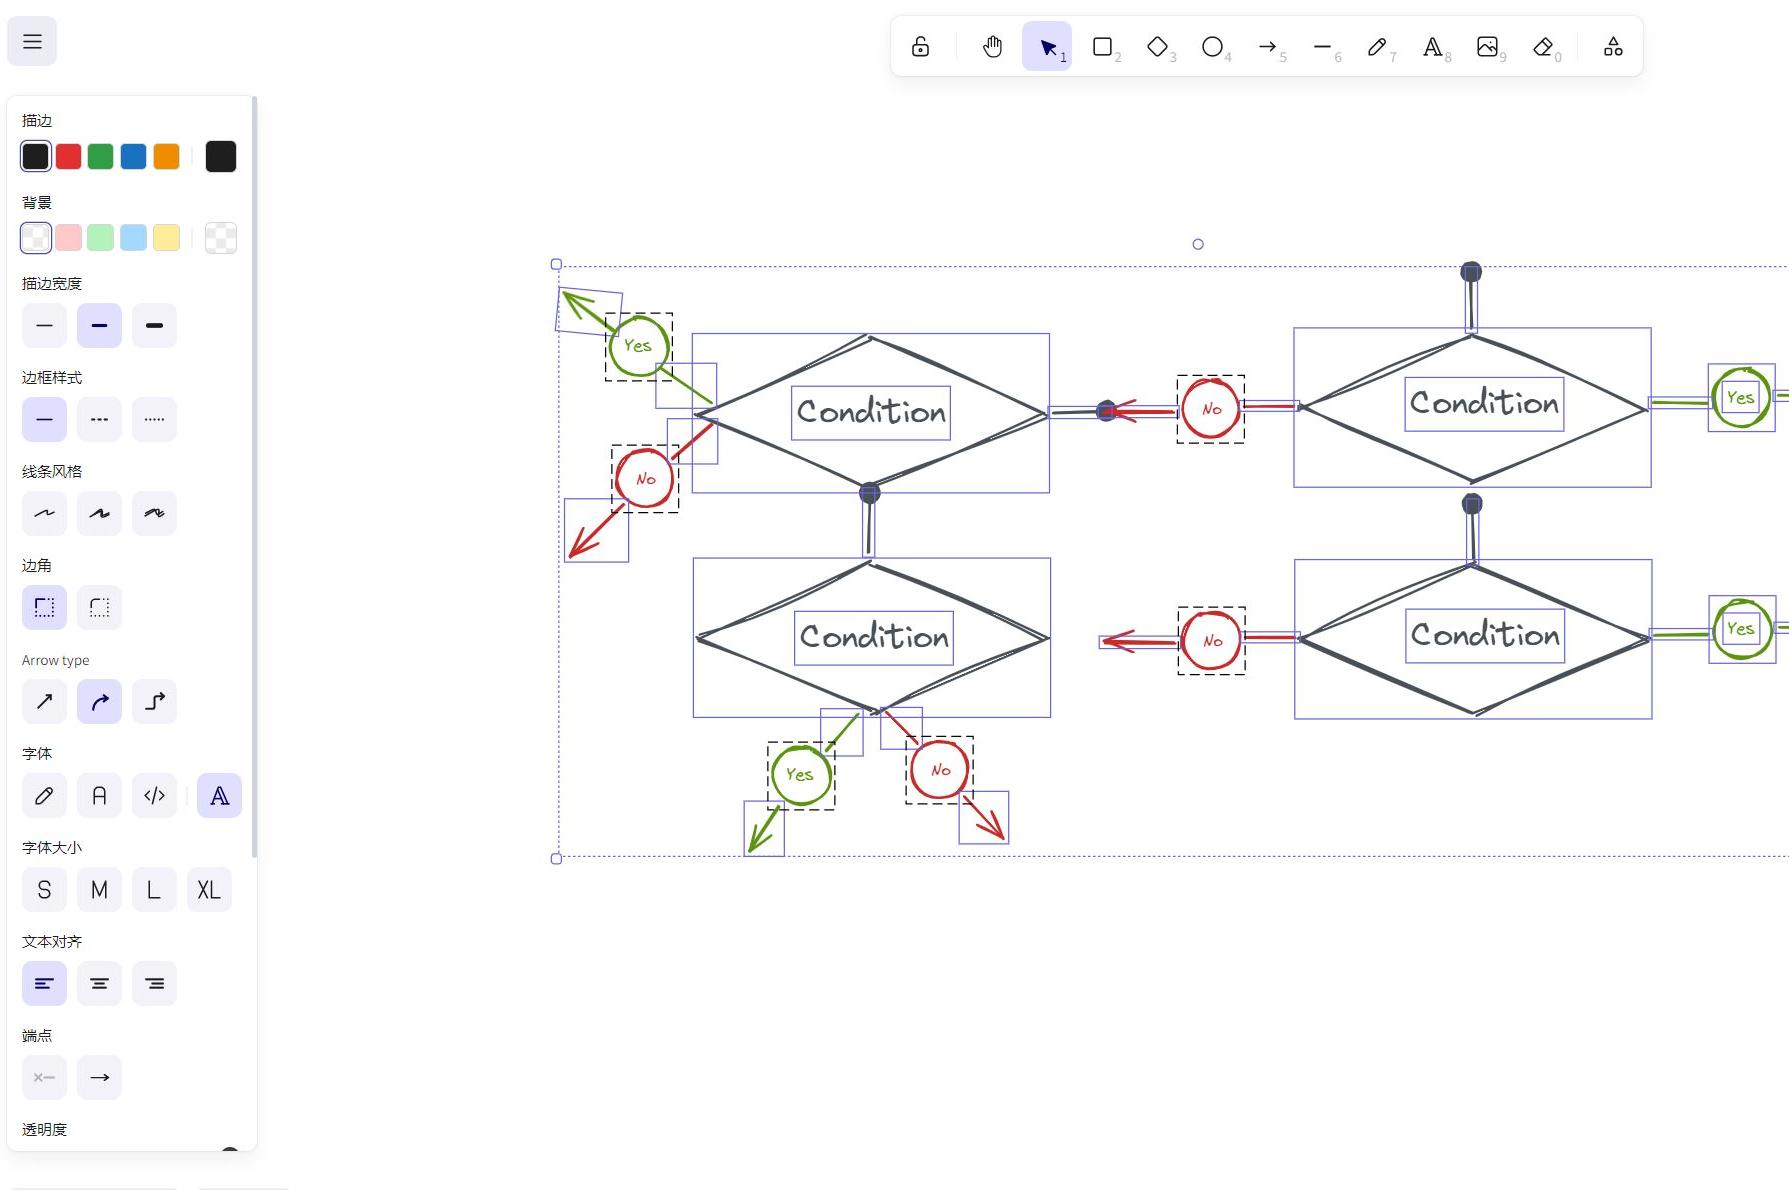Select the elbow arrow type

(x=154, y=702)
